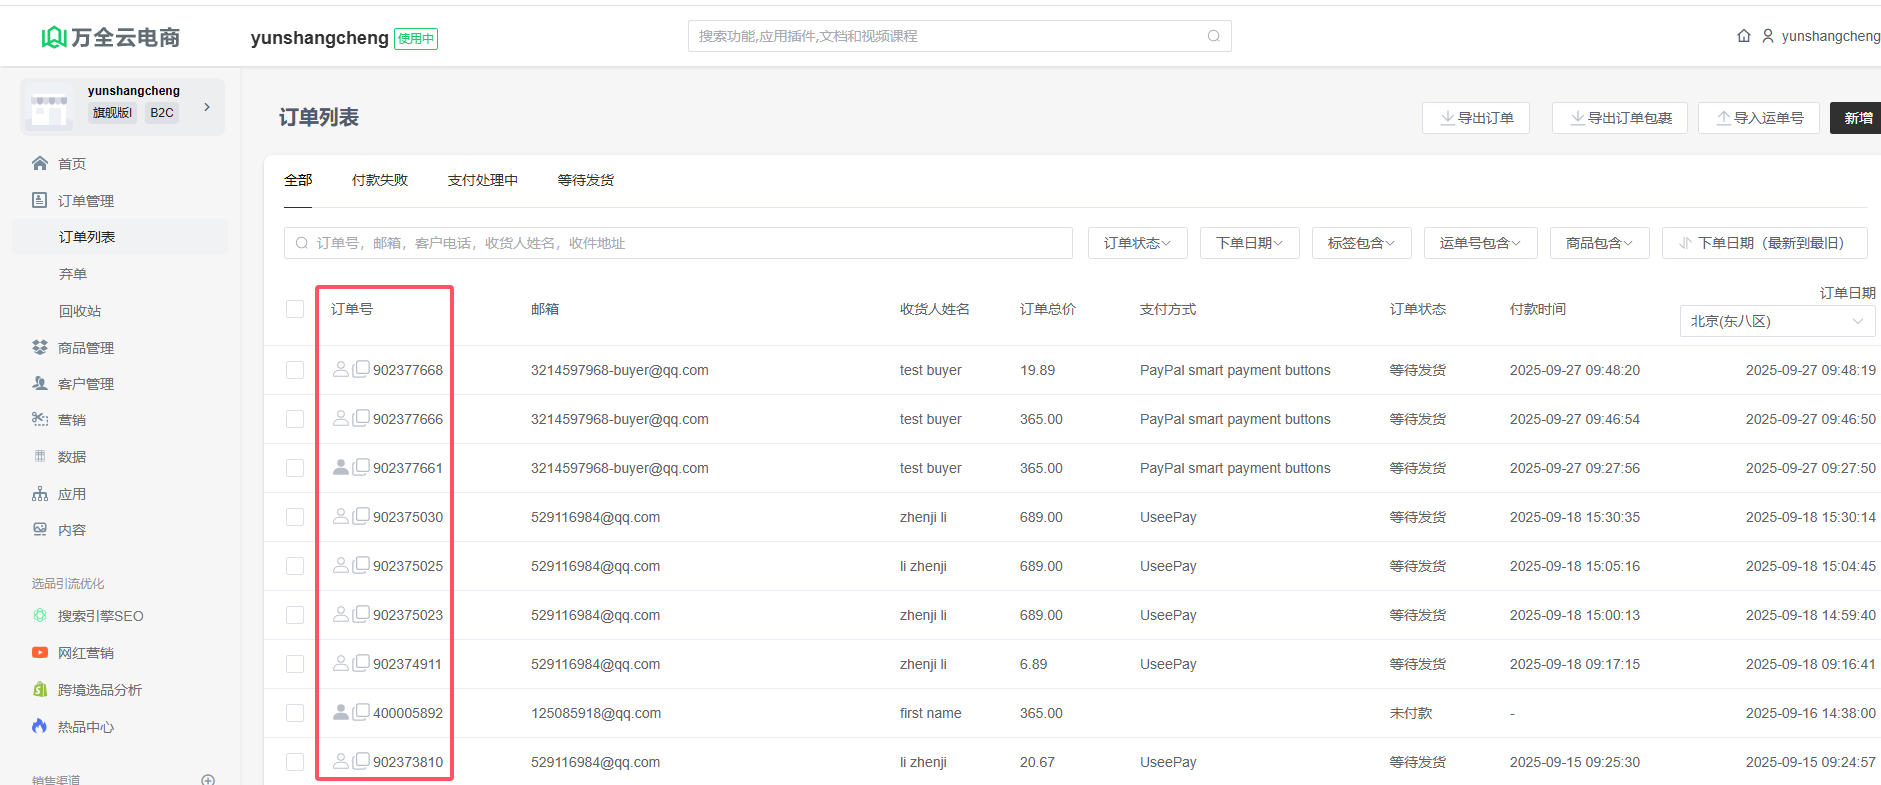
Task: Click the order search input field
Action: [680, 243]
